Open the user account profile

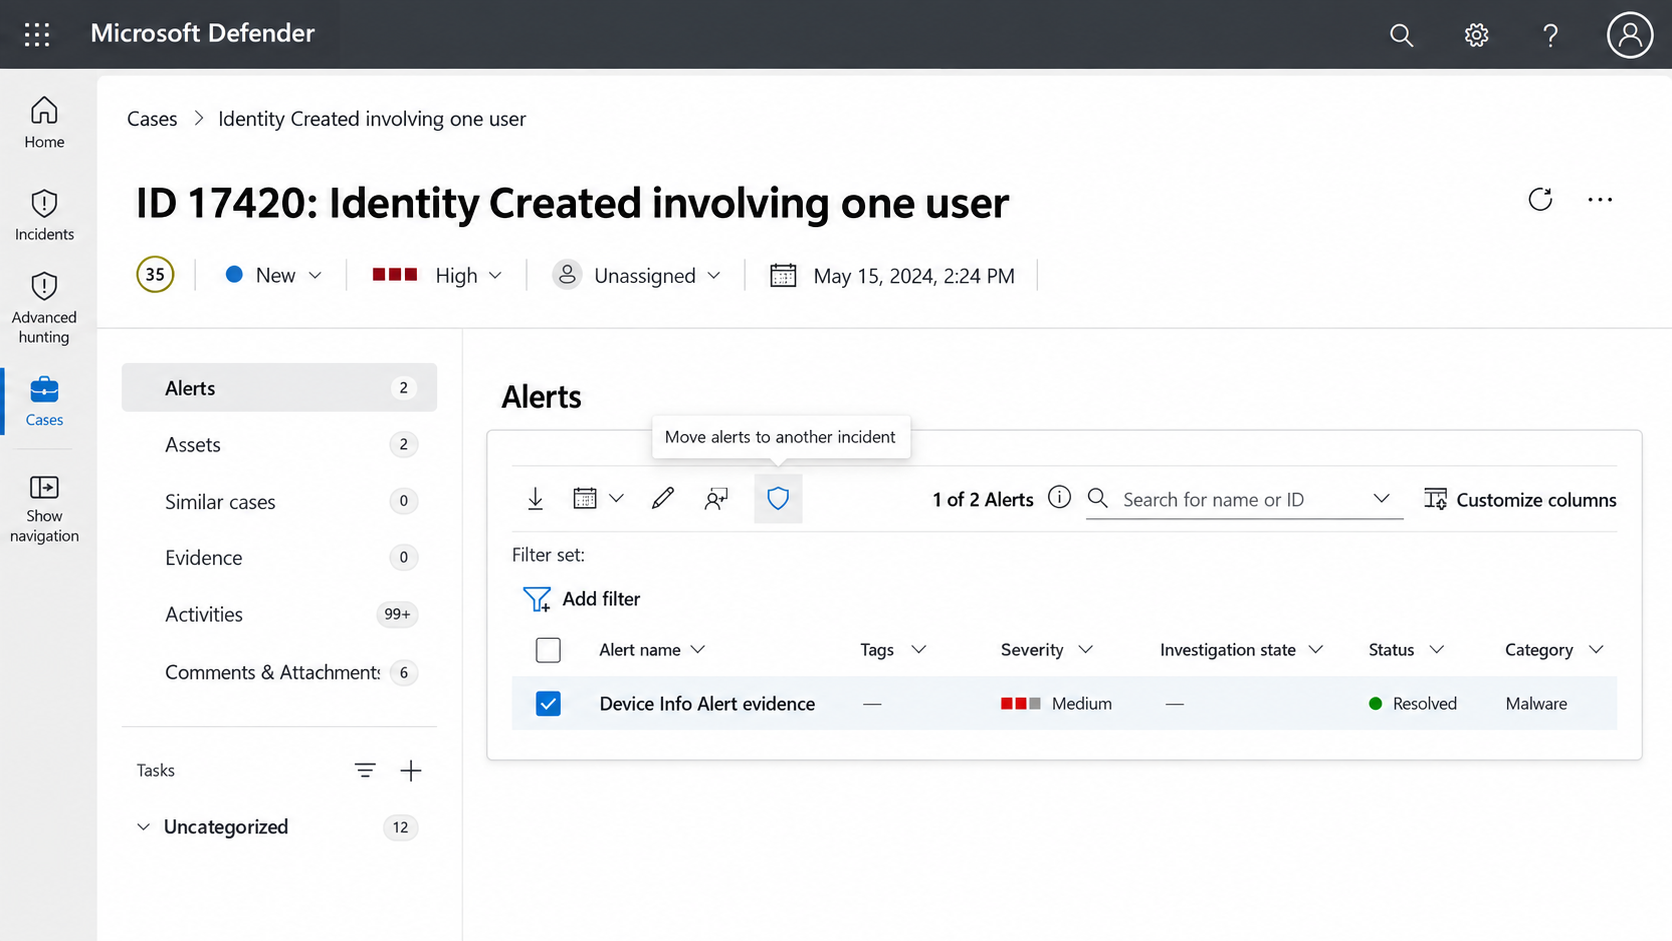(x=1629, y=35)
